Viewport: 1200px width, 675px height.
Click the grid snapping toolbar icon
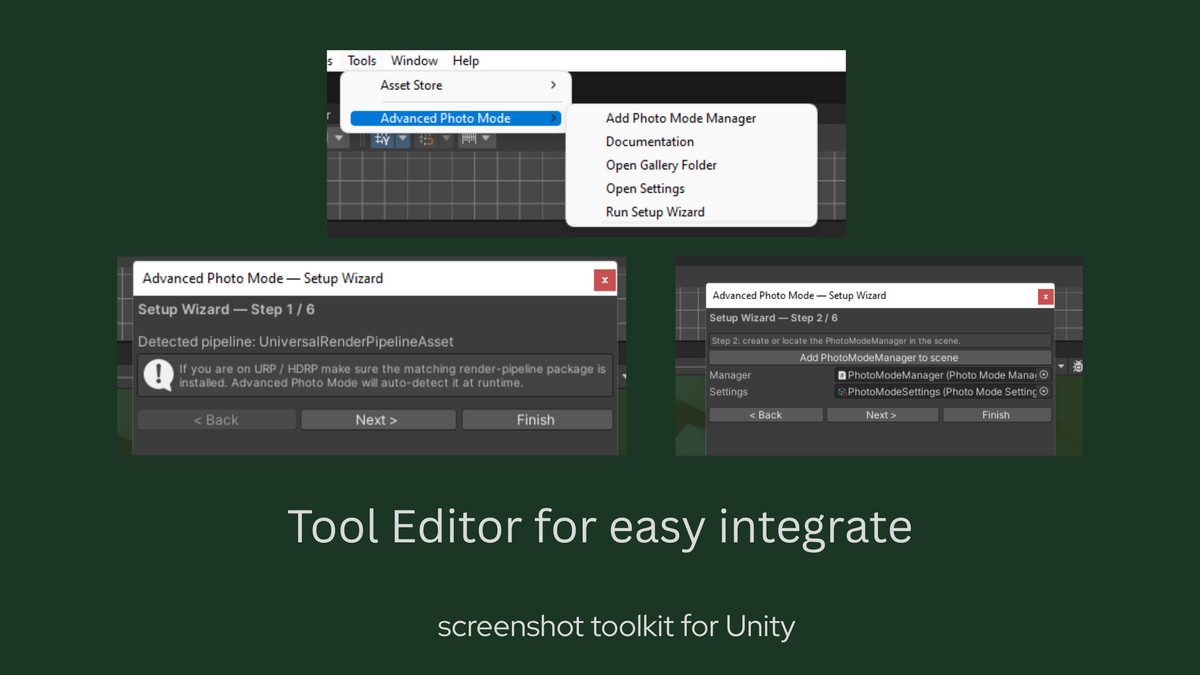pyautogui.click(x=383, y=140)
